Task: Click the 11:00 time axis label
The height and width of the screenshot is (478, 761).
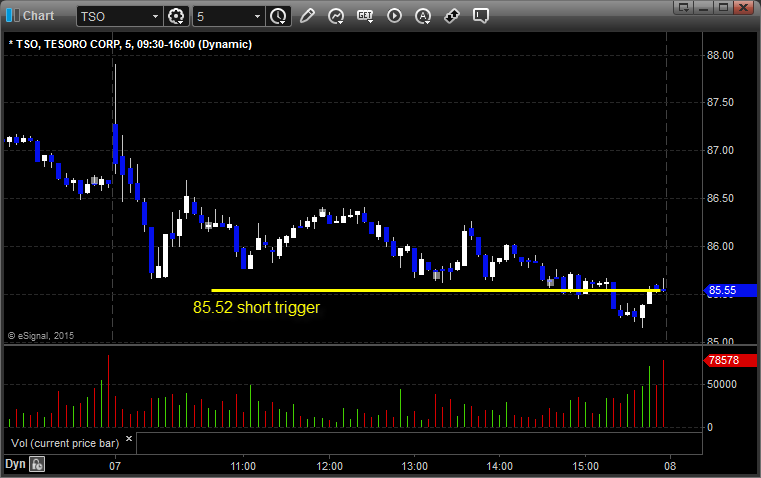Action: coord(243,466)
